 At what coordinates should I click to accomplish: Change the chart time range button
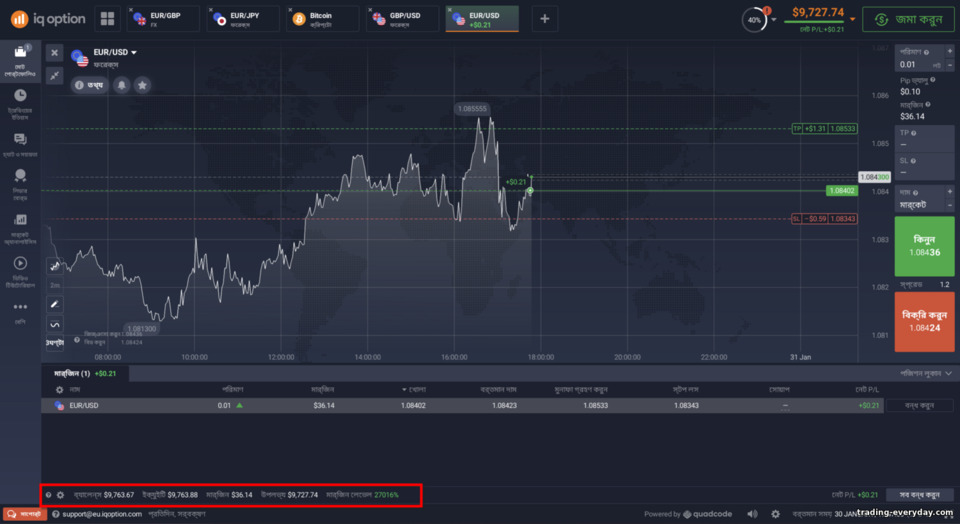(x=54, y=343)
